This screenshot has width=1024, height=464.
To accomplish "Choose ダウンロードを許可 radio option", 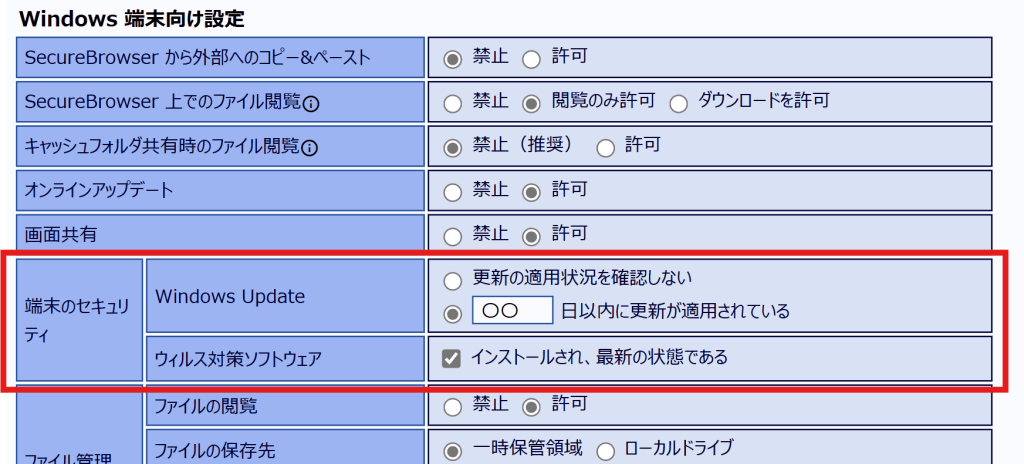I will coord(679,103).
